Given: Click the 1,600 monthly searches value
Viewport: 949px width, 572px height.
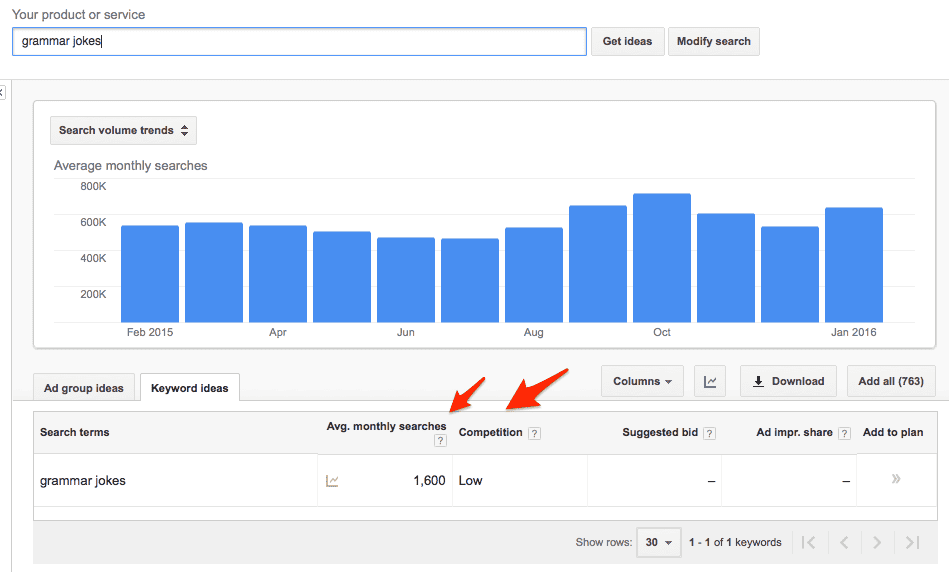Looking at the screenshot, I should coord(429,481).
